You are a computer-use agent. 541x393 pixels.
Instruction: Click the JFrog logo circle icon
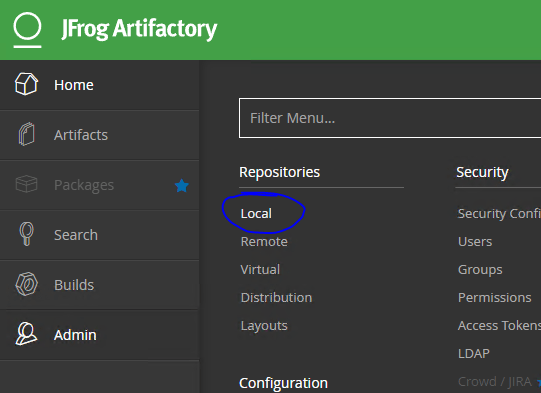coord(27,30)
